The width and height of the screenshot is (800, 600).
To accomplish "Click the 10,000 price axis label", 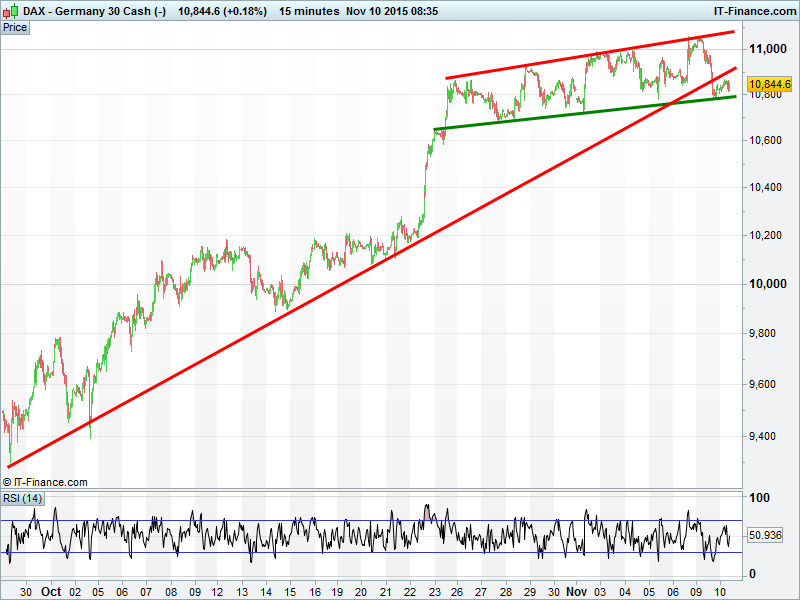I will point(766,284).
